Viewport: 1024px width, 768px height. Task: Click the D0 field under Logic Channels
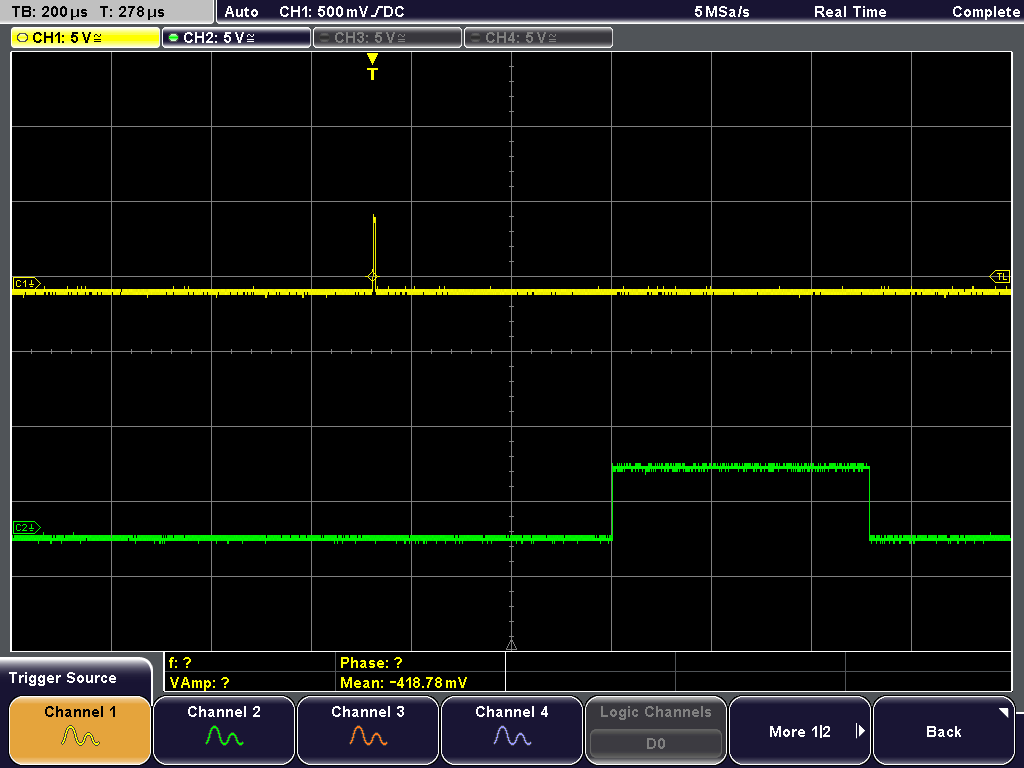click(x=656, y=743)
